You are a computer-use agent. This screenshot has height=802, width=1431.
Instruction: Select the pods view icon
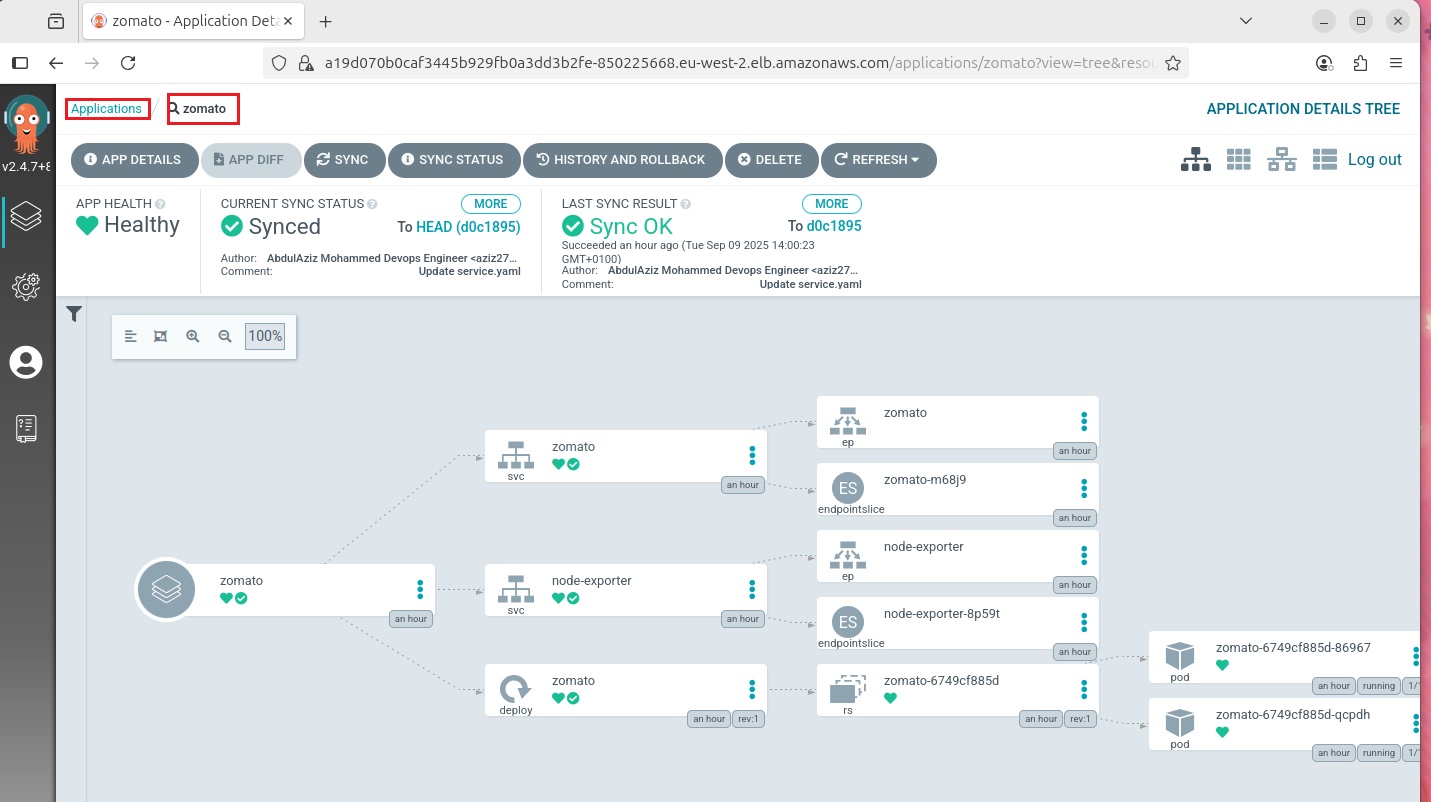(1239, 159)
